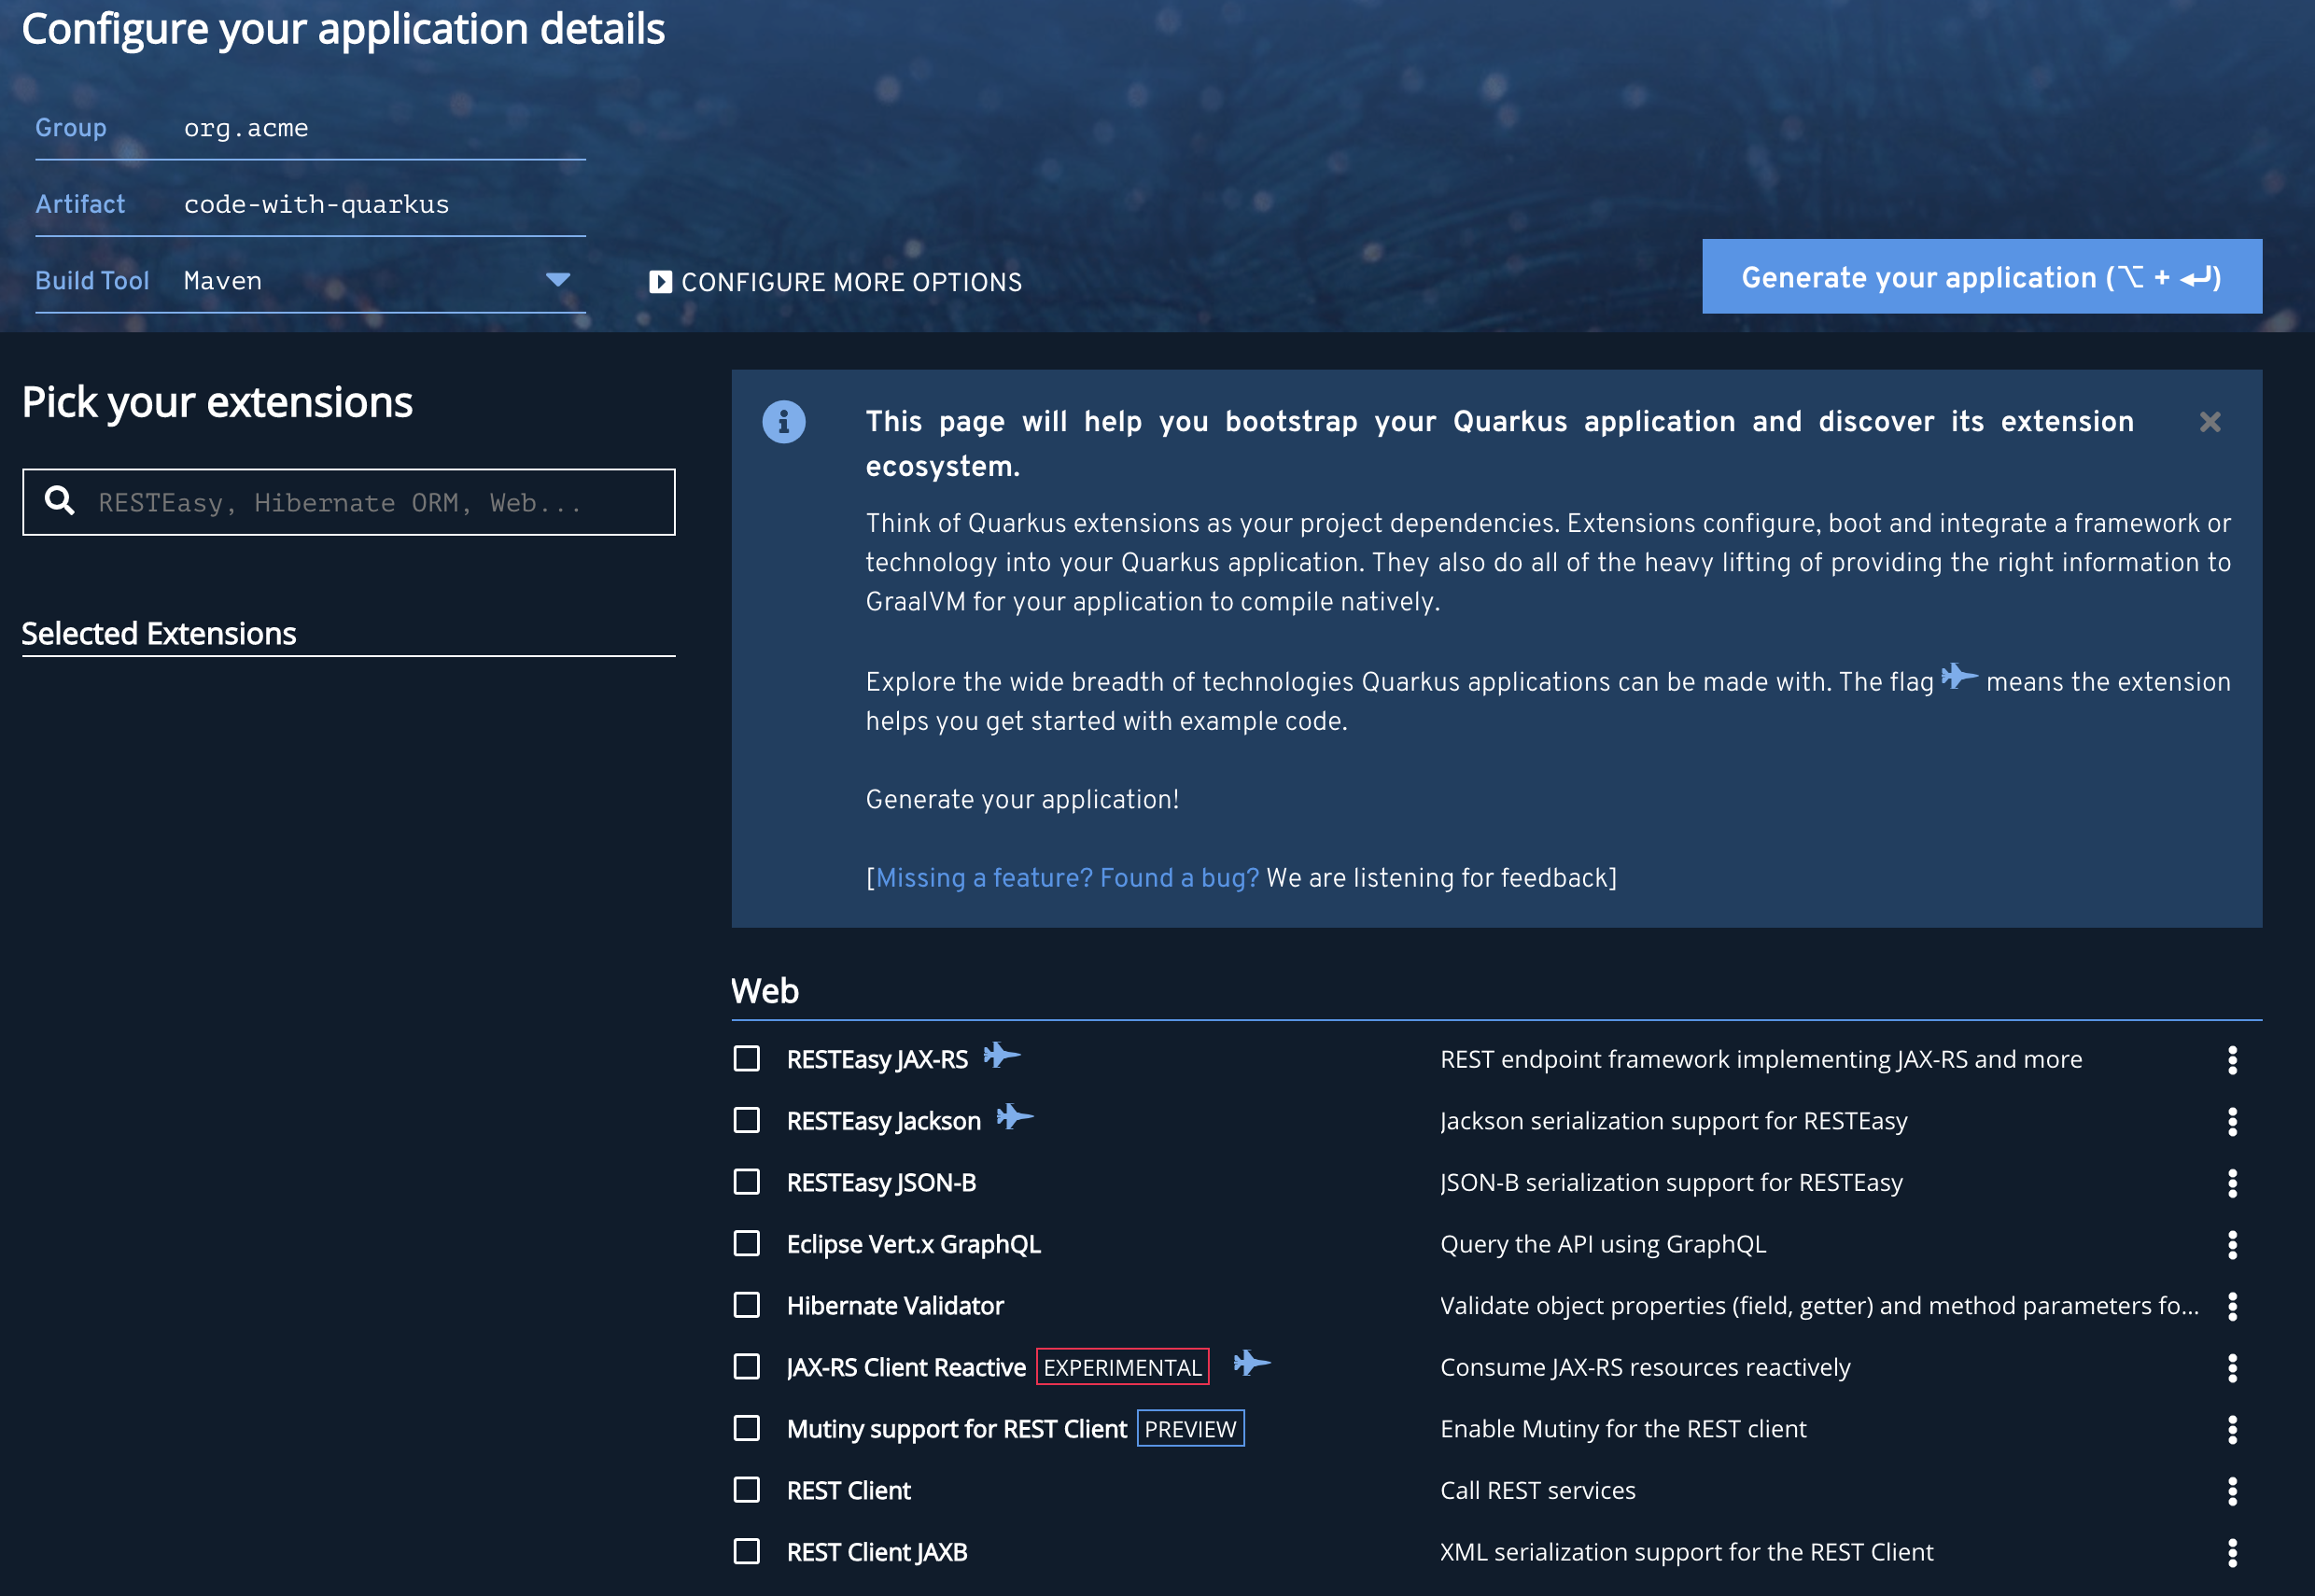The width and height of the screenshot is (2315, 1596).
Task: Dismiss the bootstrap info banner
Action: click(x=2211, y=421)
